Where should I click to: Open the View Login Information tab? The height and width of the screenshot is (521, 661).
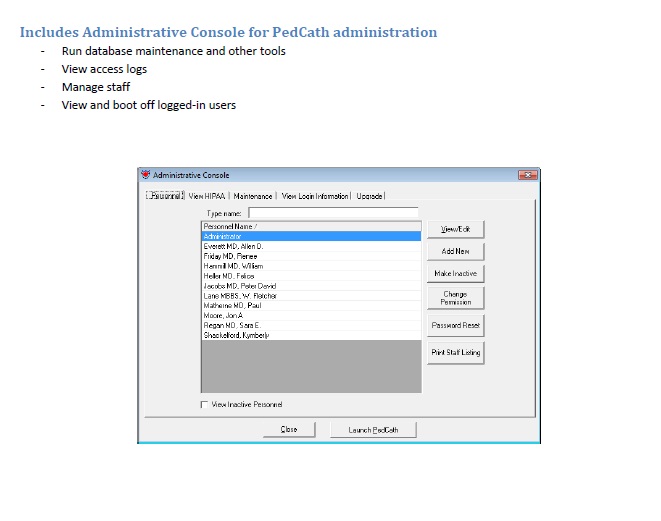coord(315,196)
